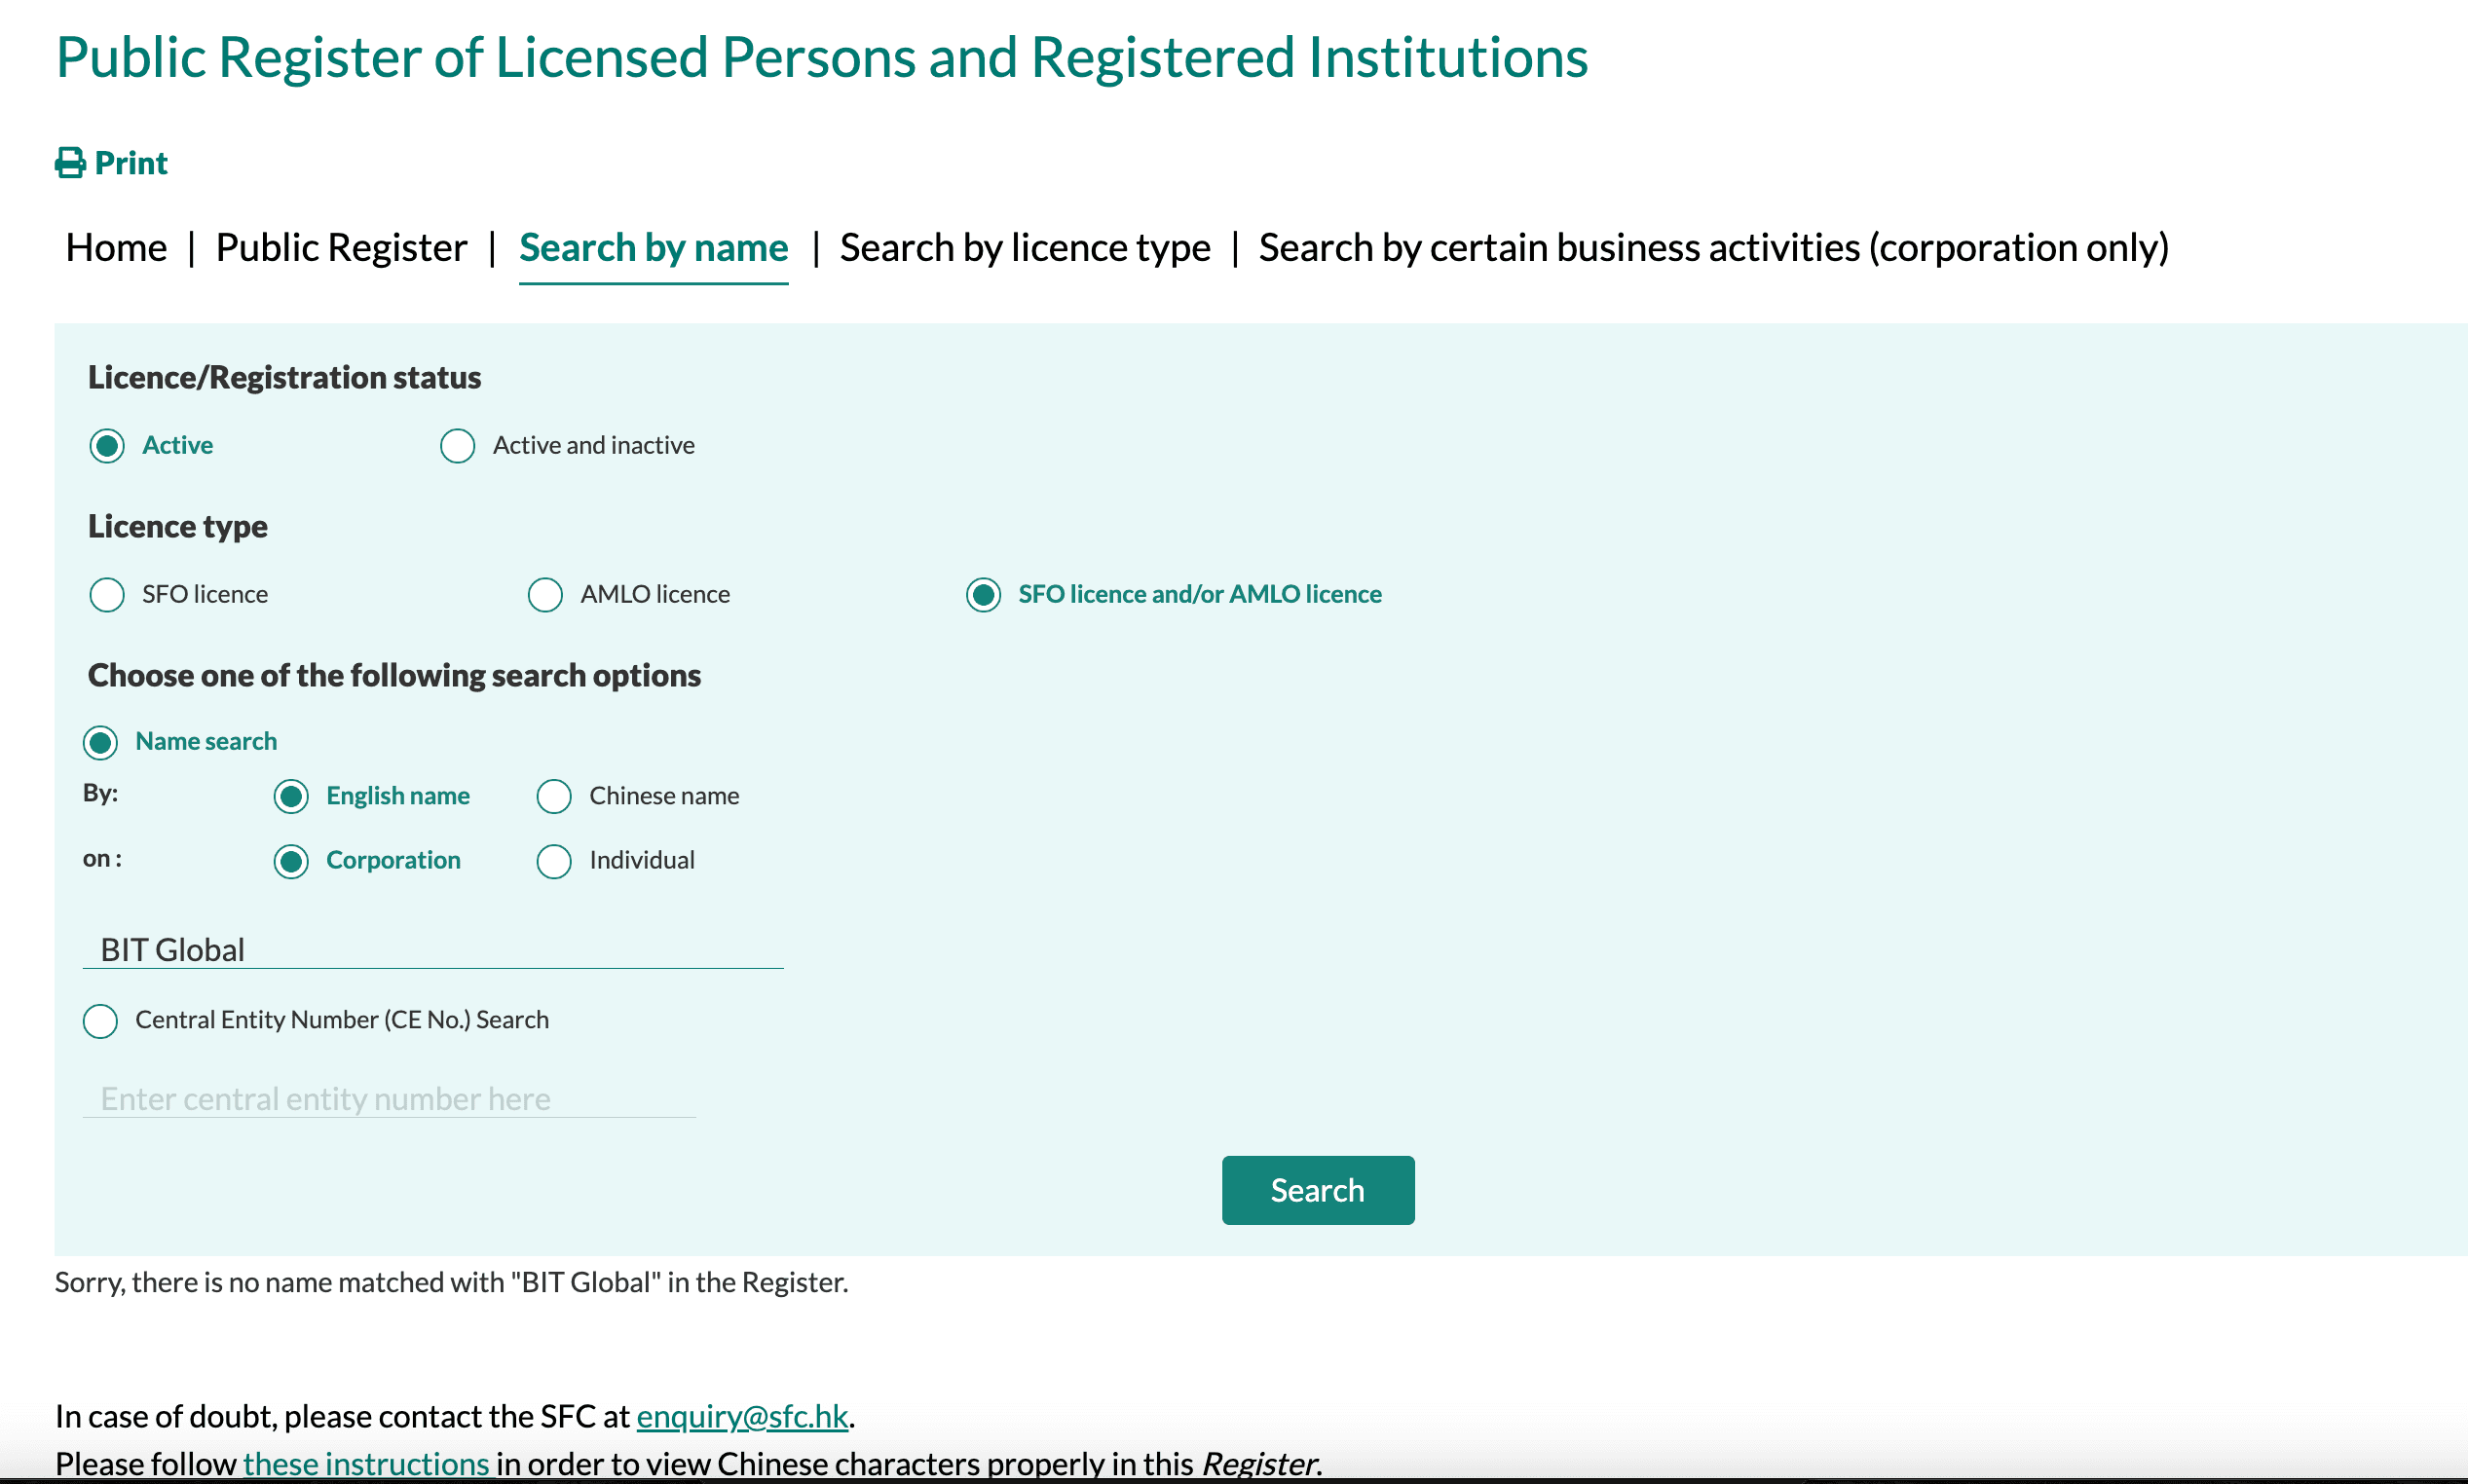2468x1484 pixels.
Task: Enable the Name search option
Action: (x=100, y=742)
